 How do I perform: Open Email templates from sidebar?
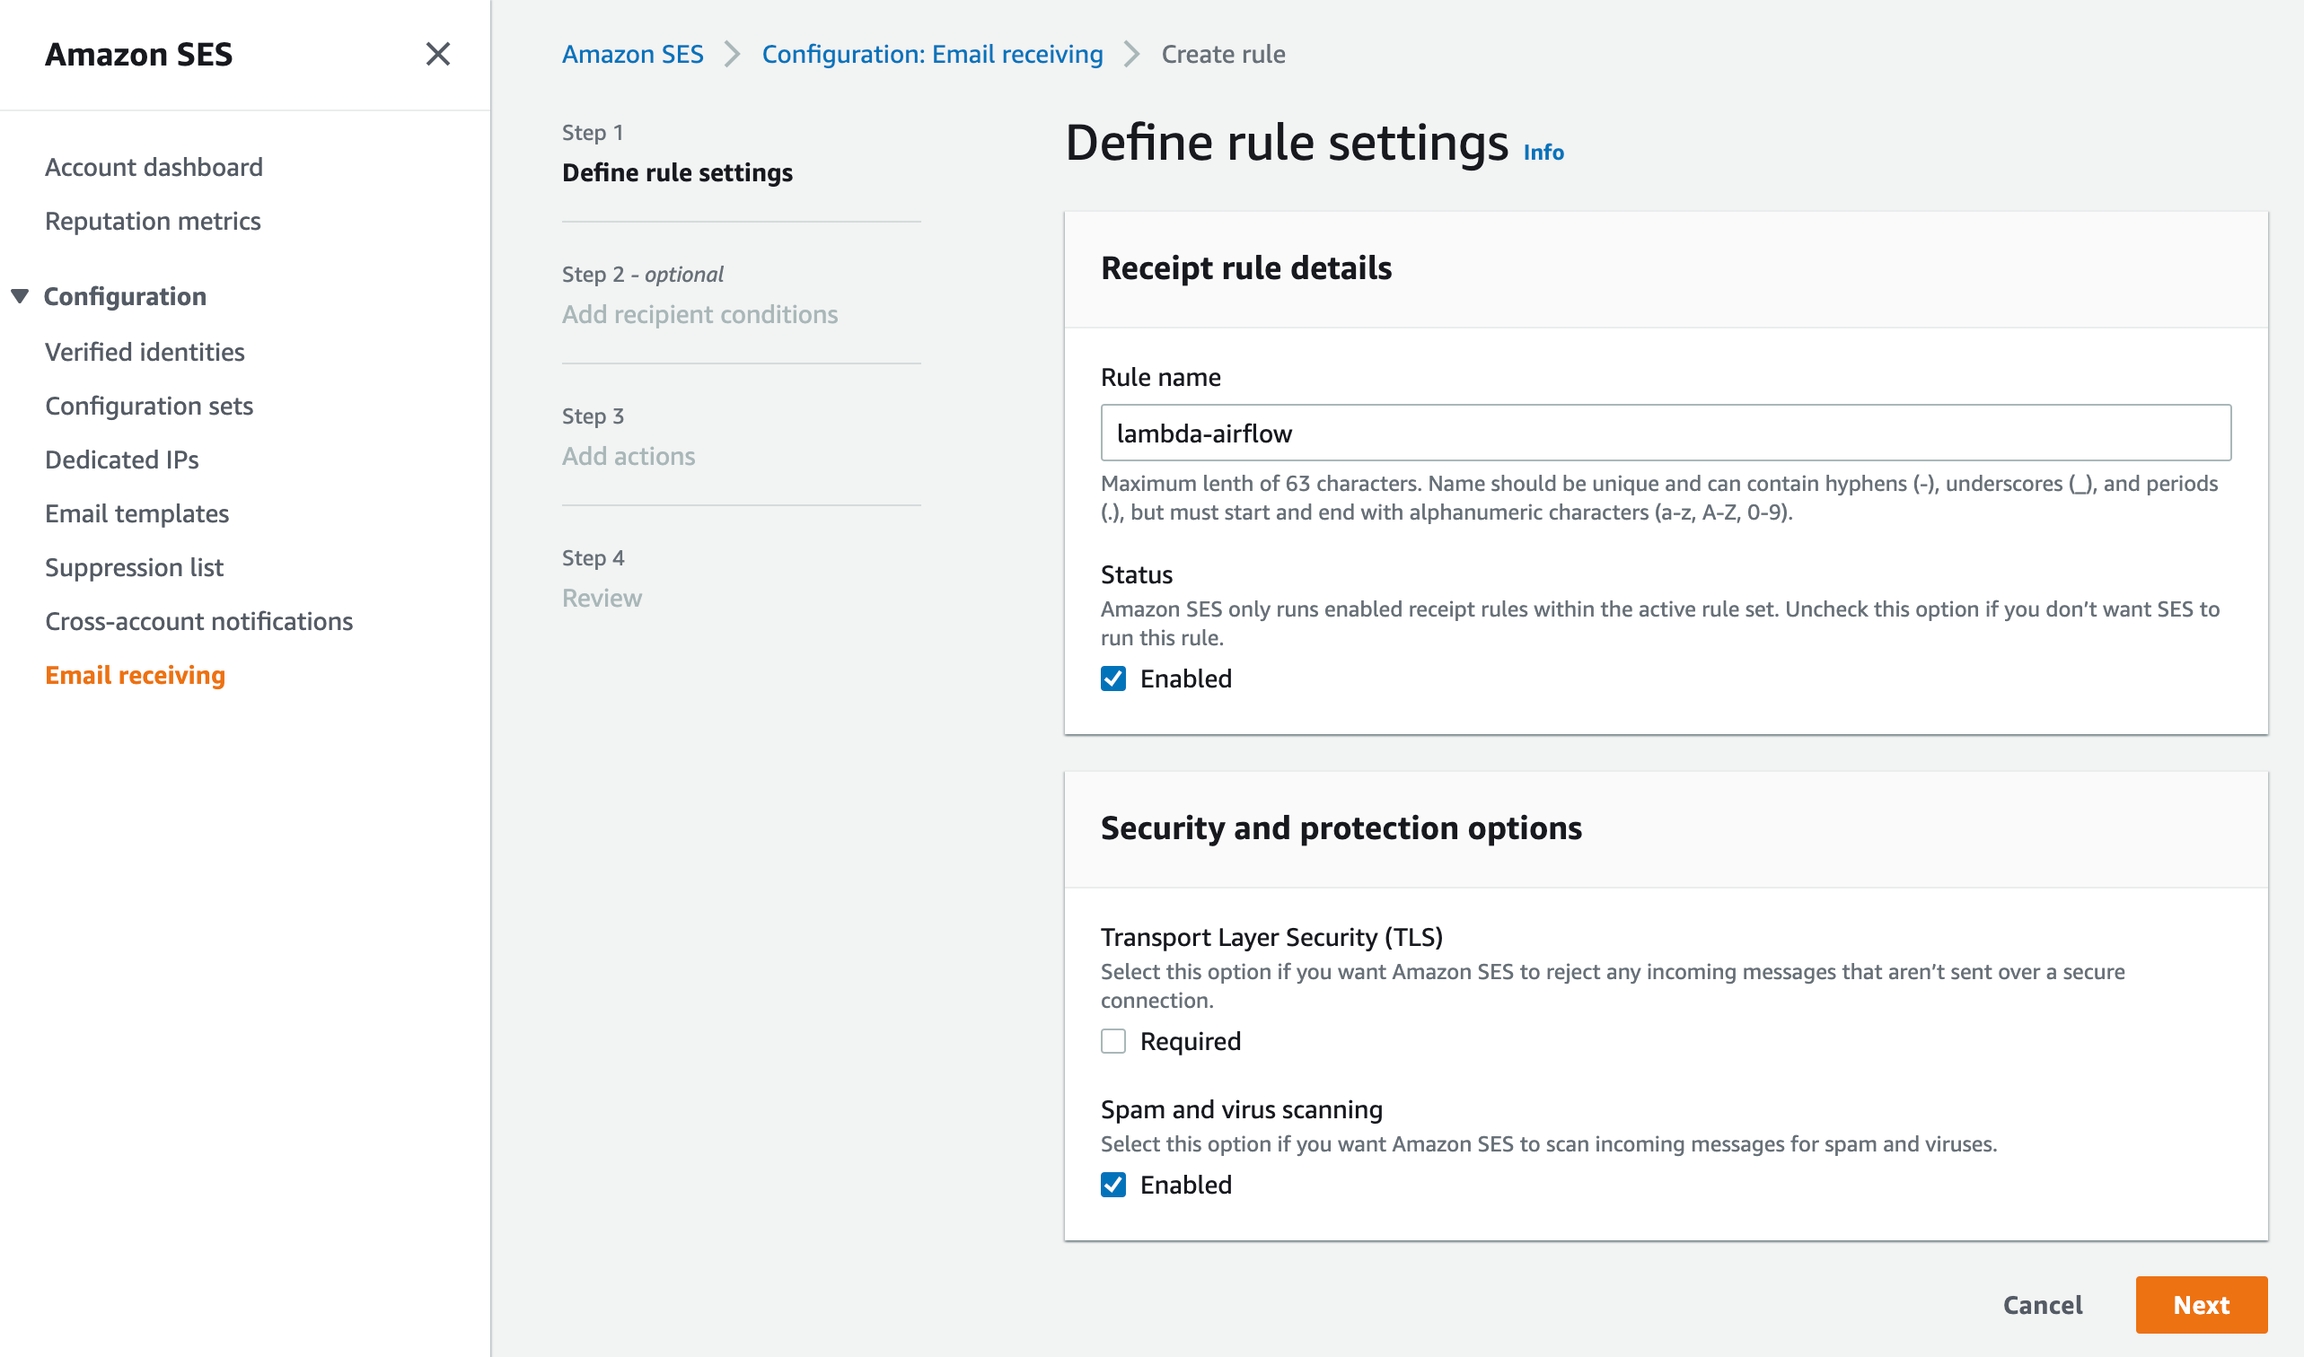point(137,514)
